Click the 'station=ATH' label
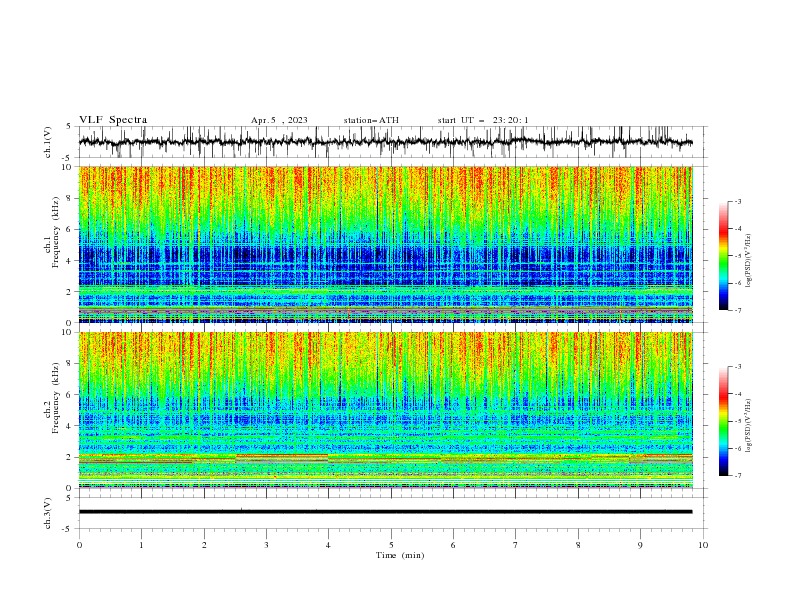The width and height of the screenshot is (792, 612). (x=371, y=120)
